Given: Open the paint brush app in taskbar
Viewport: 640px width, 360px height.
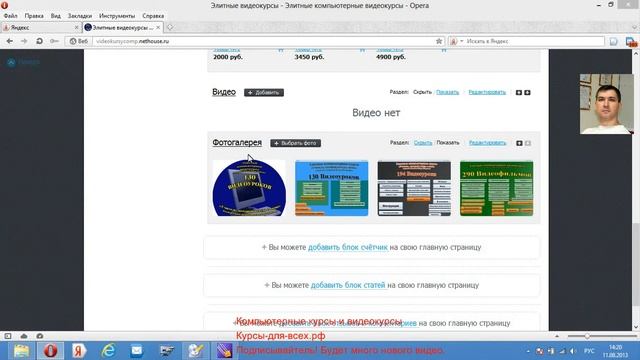Looking at the screenshot, I should coord(195,351).
